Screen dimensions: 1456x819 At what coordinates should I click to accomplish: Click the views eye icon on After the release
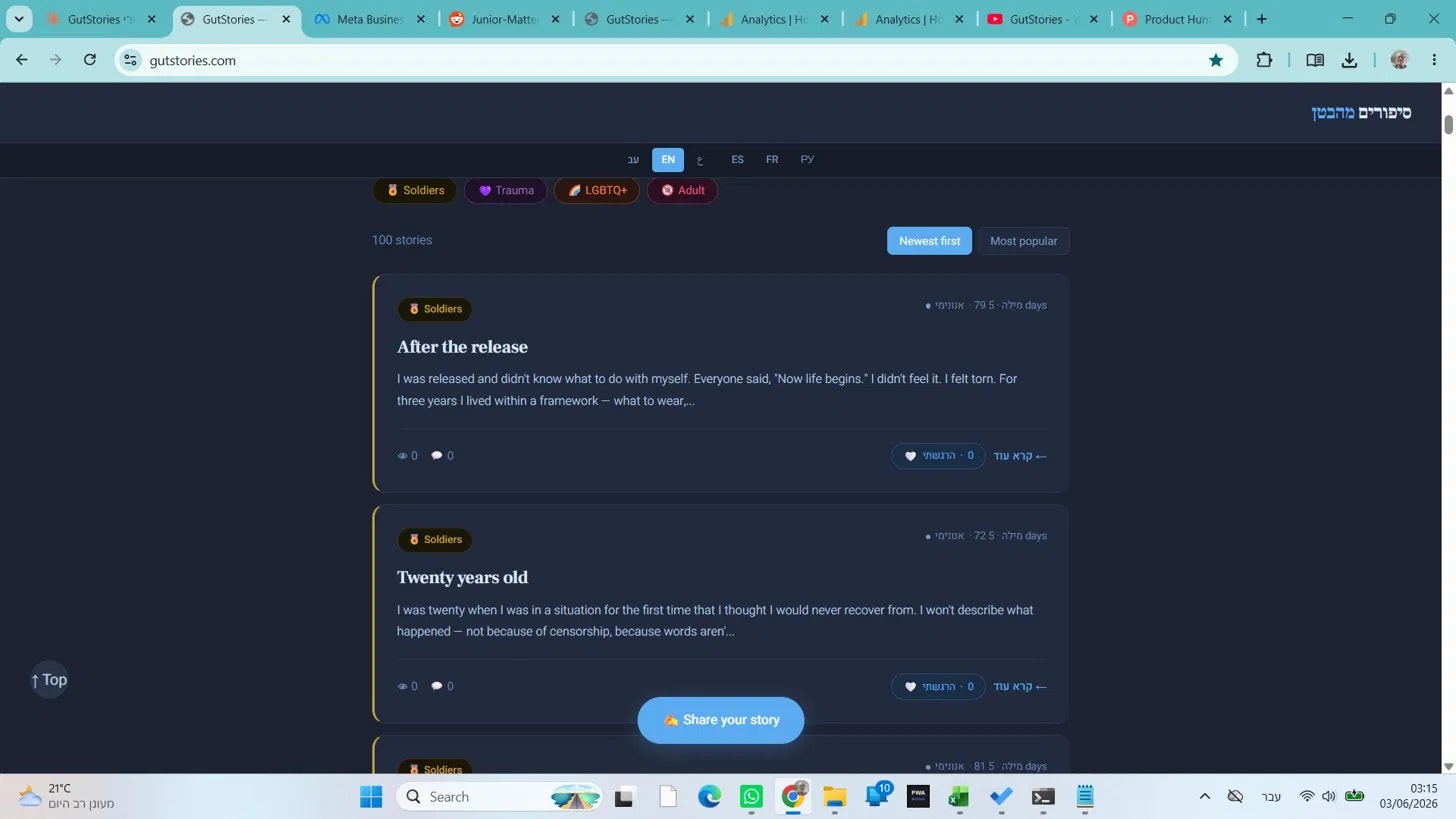pyautogui.click(x=403, y=456)
